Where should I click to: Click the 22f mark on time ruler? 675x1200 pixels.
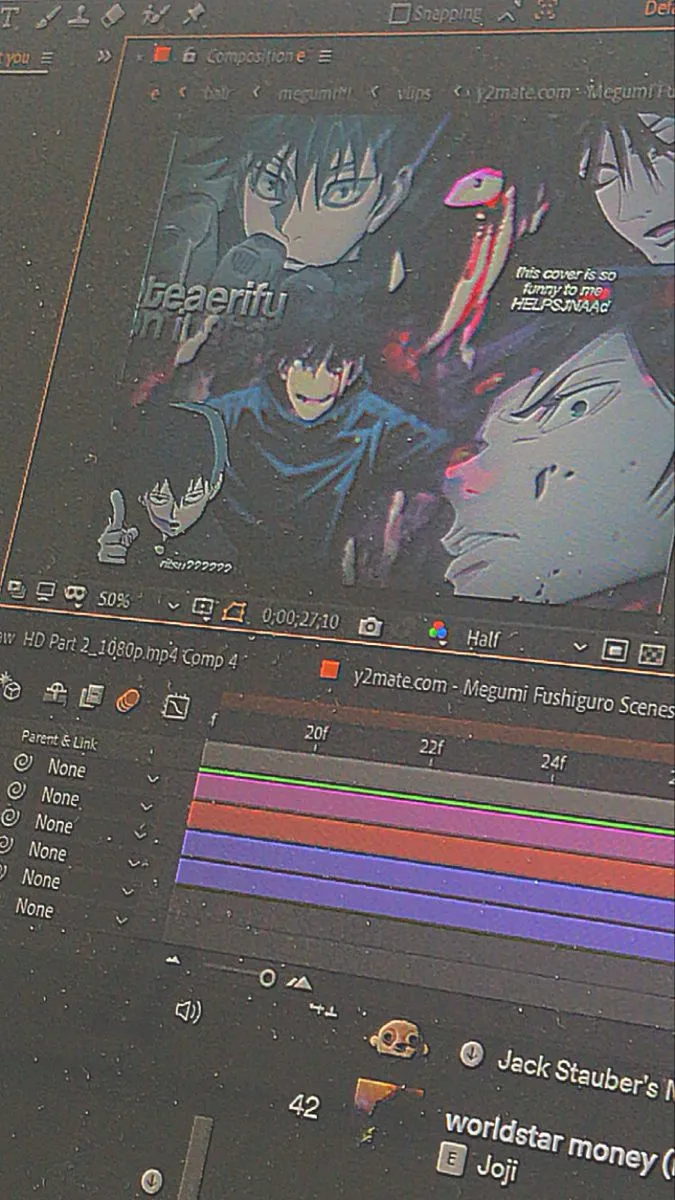point(431,747)
